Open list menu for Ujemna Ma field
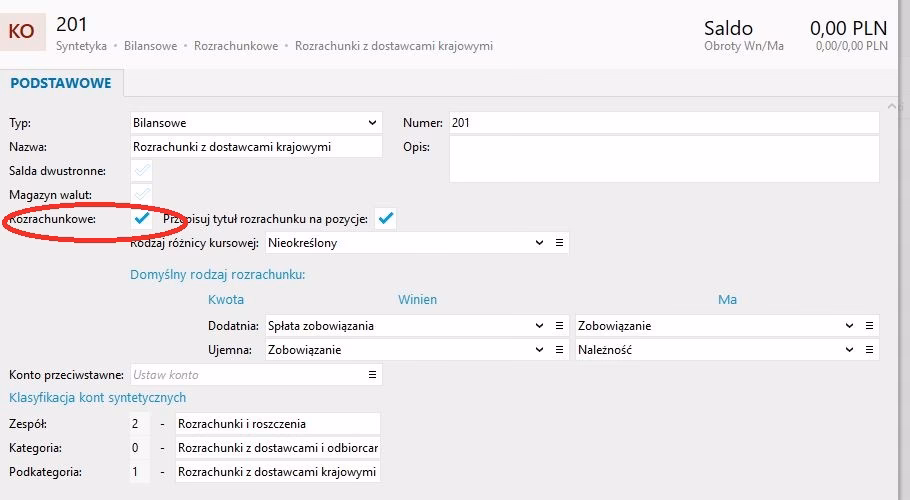Viewport: 910px width, 500px height. (x=870, y=350)
